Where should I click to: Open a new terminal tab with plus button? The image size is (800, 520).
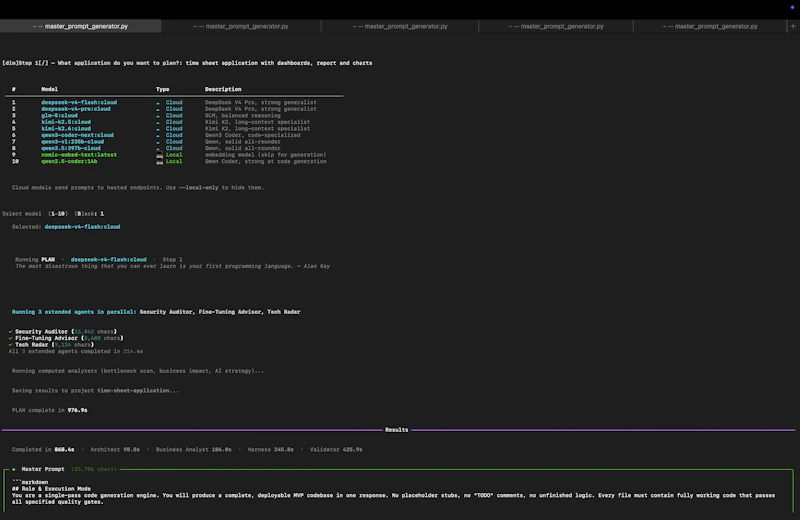pyautogui.click(x=793, y=26)
